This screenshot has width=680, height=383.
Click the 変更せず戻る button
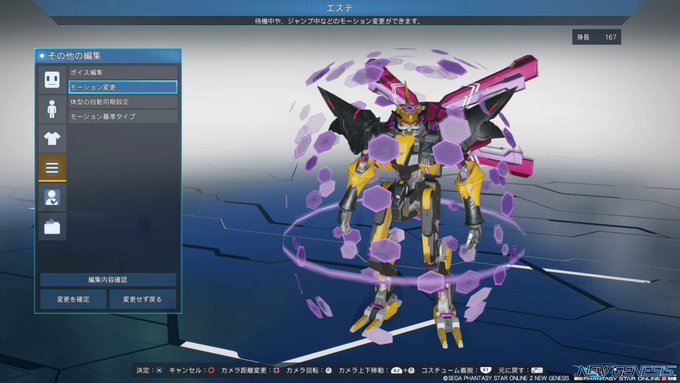143,299
